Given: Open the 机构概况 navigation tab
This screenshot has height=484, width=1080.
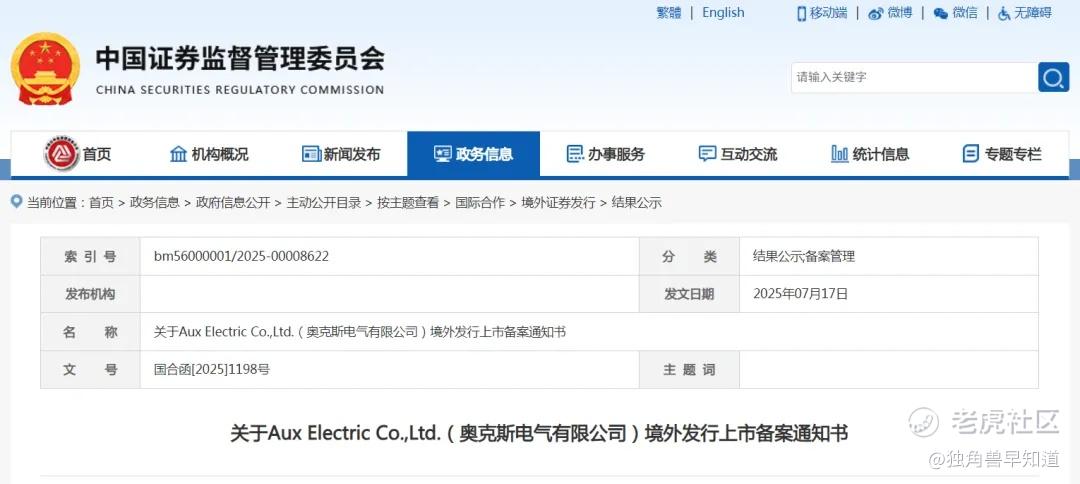Looking at the screenshot, I should coord(209,154).
